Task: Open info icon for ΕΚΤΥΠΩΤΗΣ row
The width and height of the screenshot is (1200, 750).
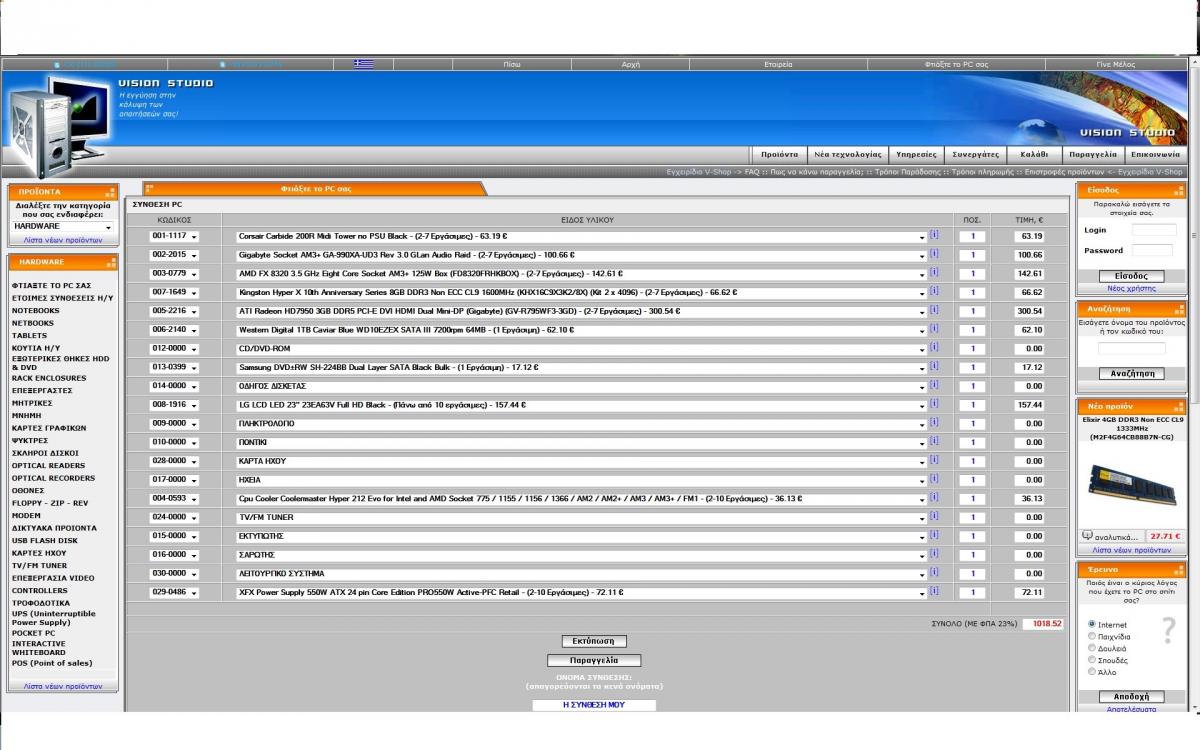Action: [934, 535]
